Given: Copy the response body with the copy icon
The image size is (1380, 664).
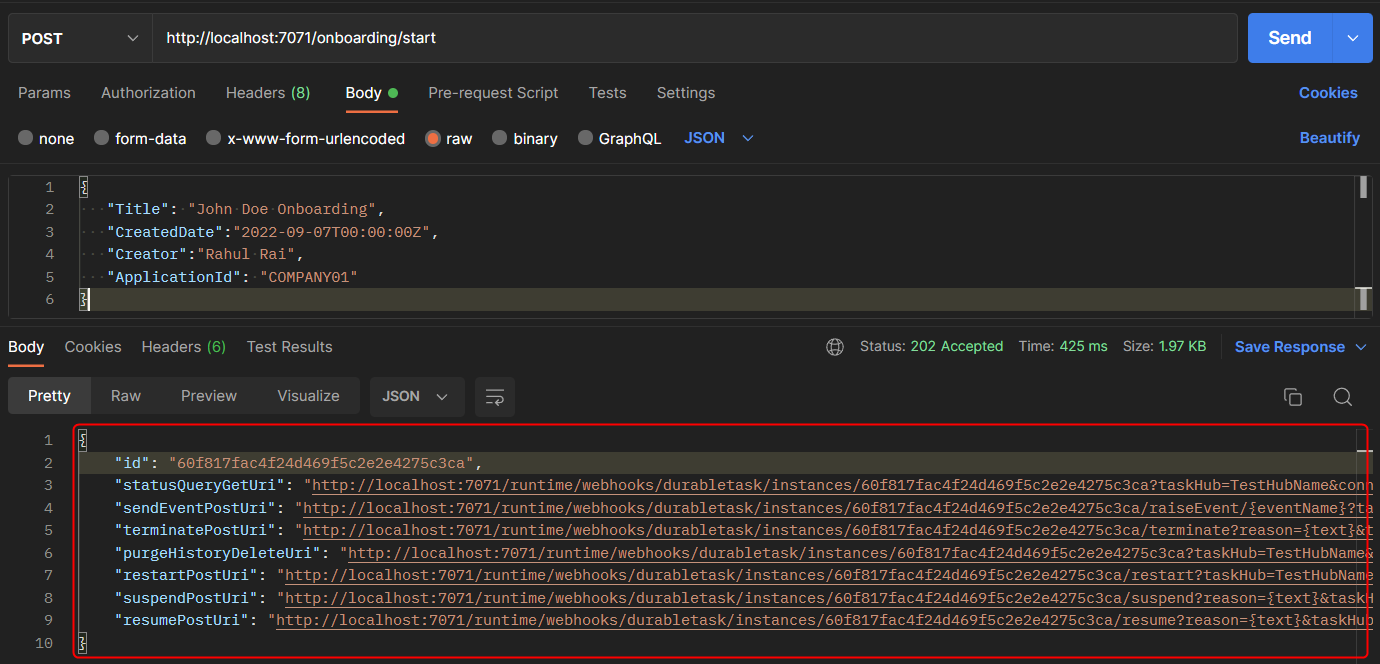Looking at the screenshot, I should click(1293, 397).
